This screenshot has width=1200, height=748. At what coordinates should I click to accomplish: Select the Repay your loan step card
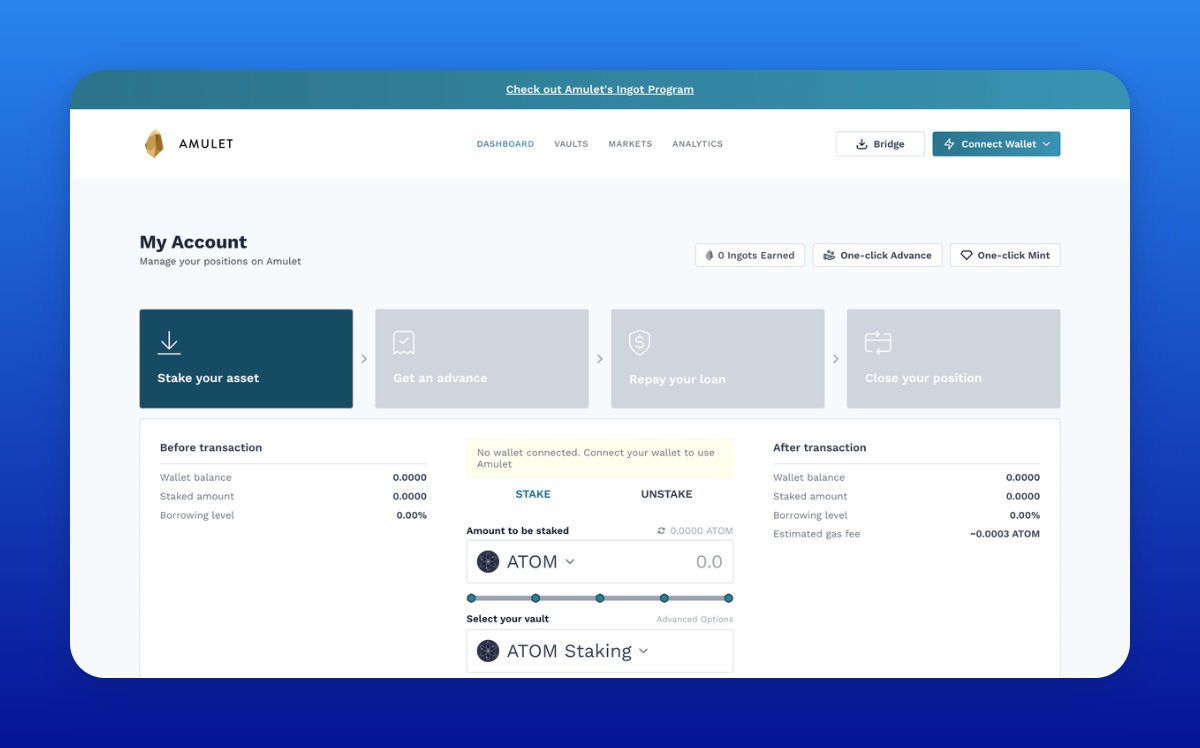(718, 358)
